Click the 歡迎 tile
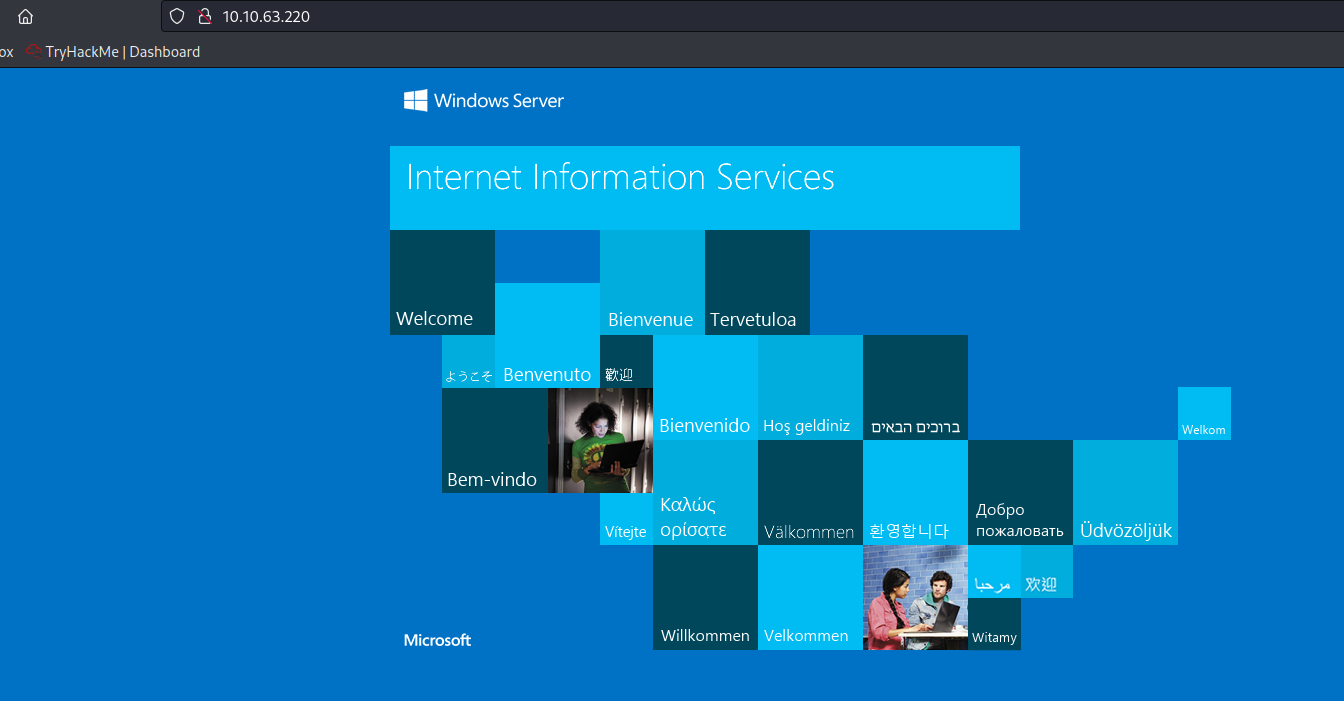 tap(626, 361)
